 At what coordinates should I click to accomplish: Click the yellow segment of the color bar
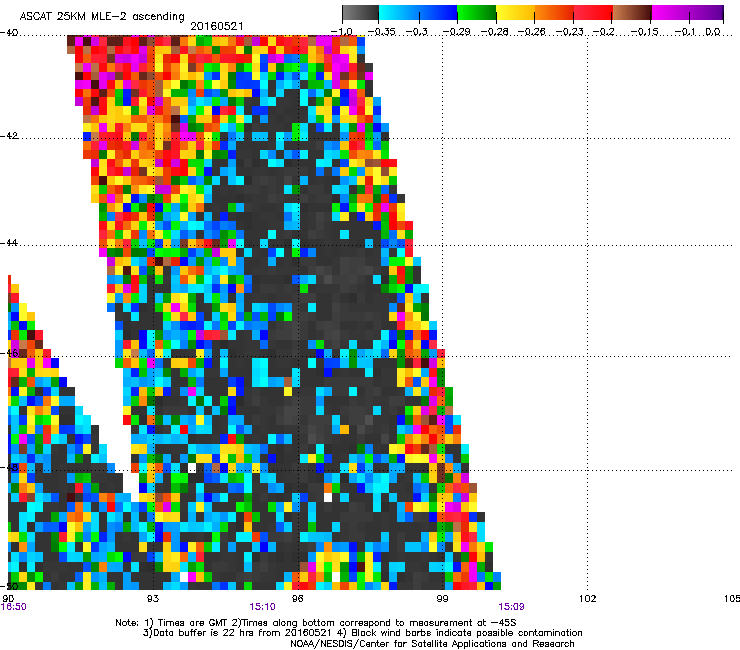515,13
